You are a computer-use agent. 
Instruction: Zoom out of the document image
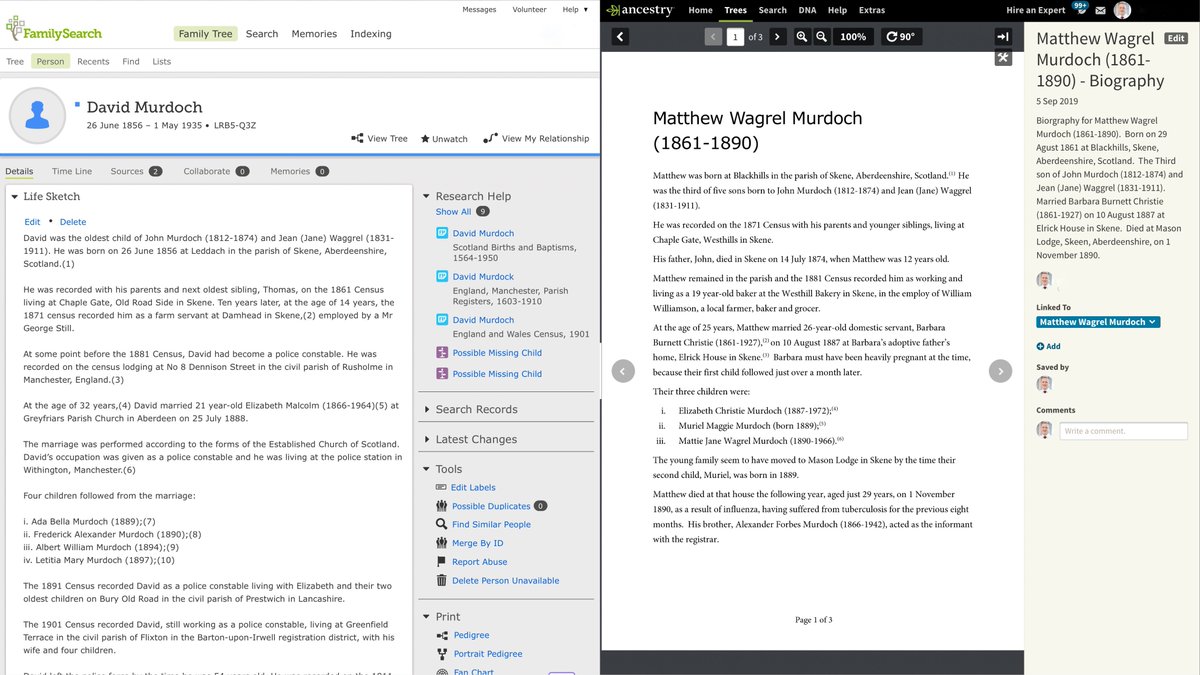coord(821,36)
